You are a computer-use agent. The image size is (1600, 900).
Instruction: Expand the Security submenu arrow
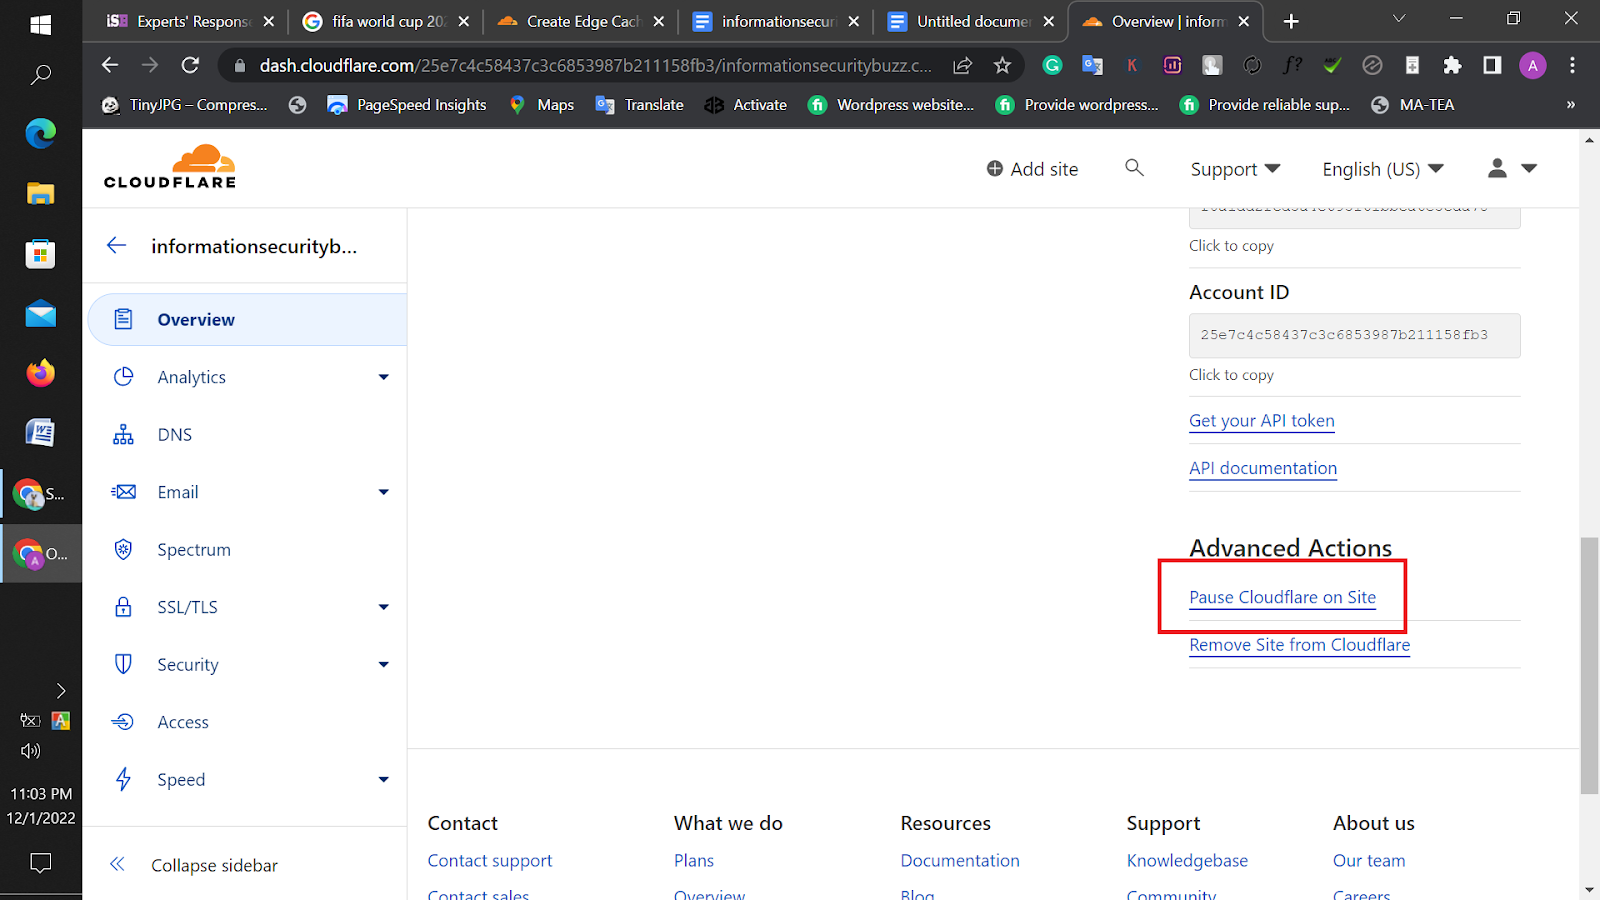pyautogui.click(x=384, y=665)
